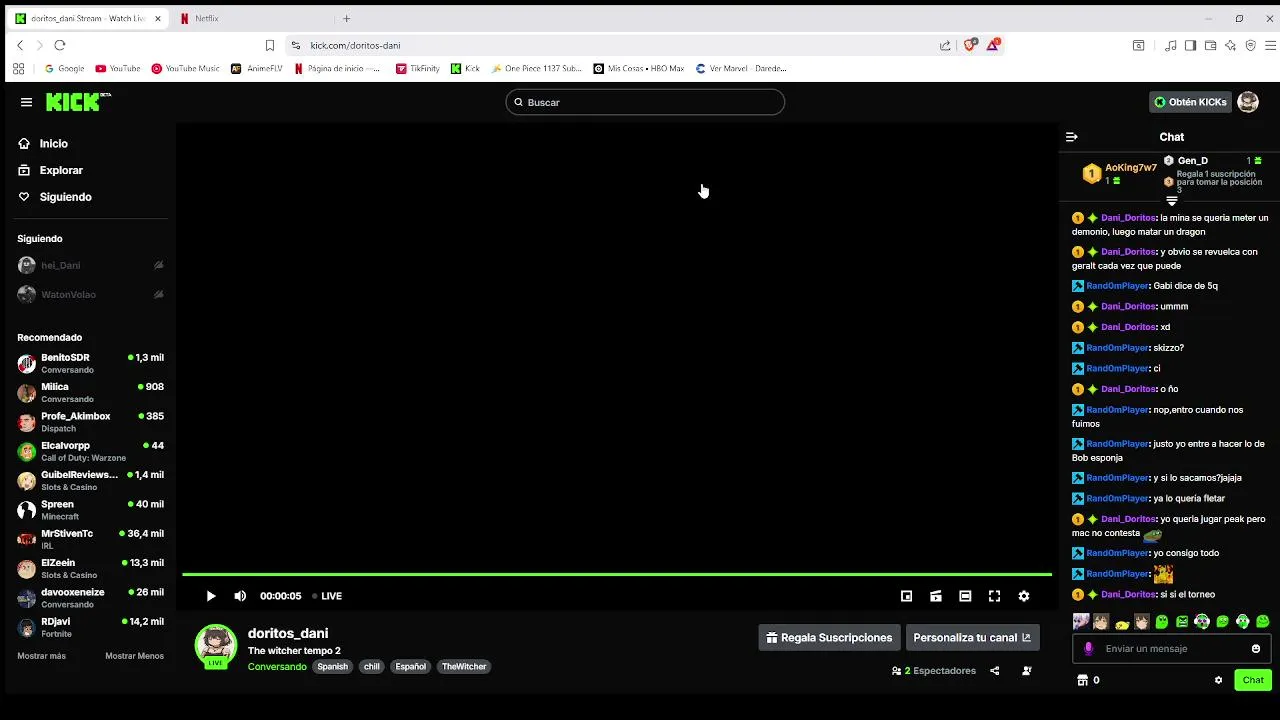The width and height of the screenshot is (1280, 720).
Task: Open Brave Shields lion icon
Action: click(x=969, y=45)
